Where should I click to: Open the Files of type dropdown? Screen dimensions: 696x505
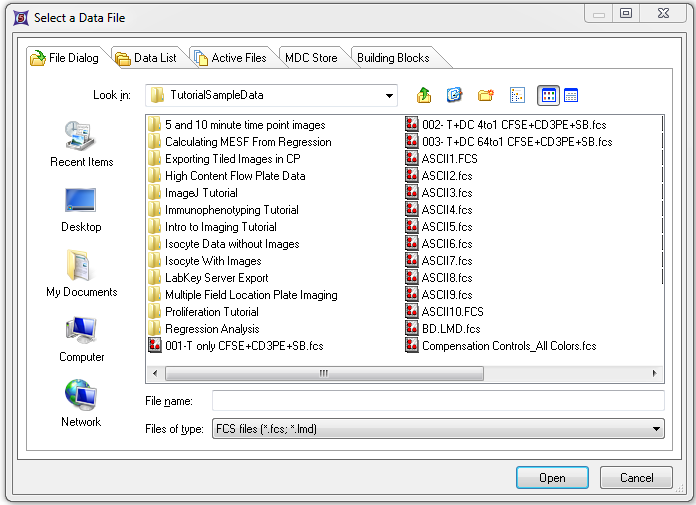pos(656,429)
